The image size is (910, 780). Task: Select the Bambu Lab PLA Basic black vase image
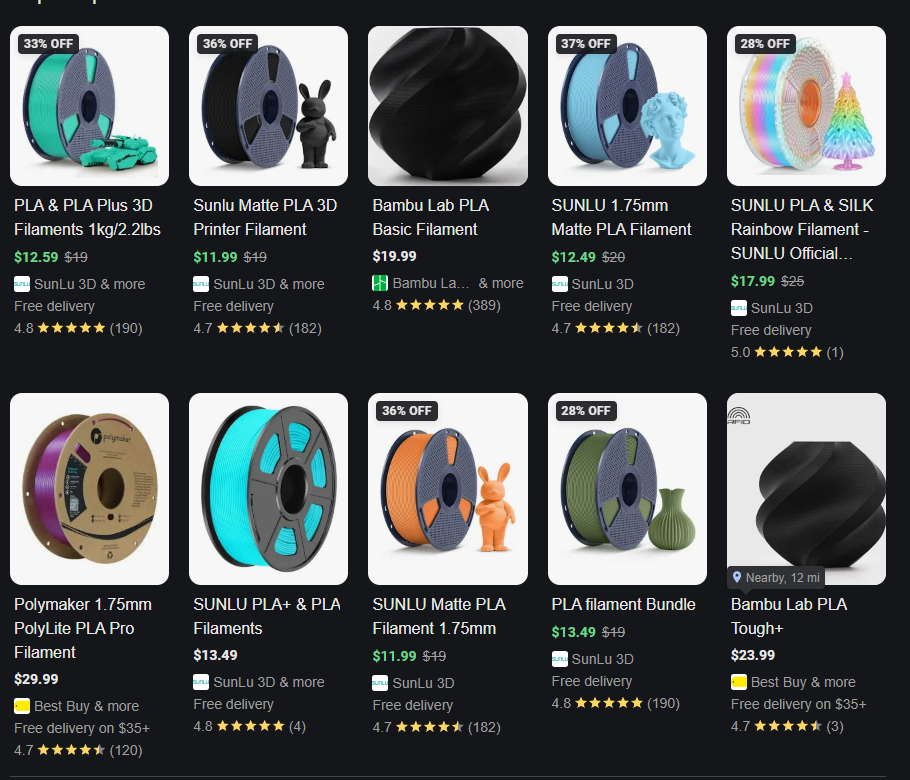pyautogui.click(x=448, y=106)
